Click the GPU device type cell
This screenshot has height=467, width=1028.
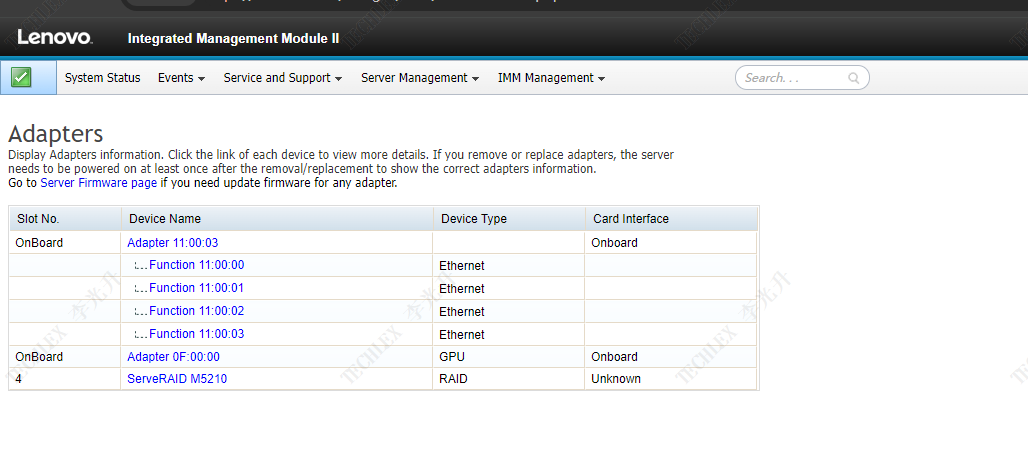click(509, 357)
